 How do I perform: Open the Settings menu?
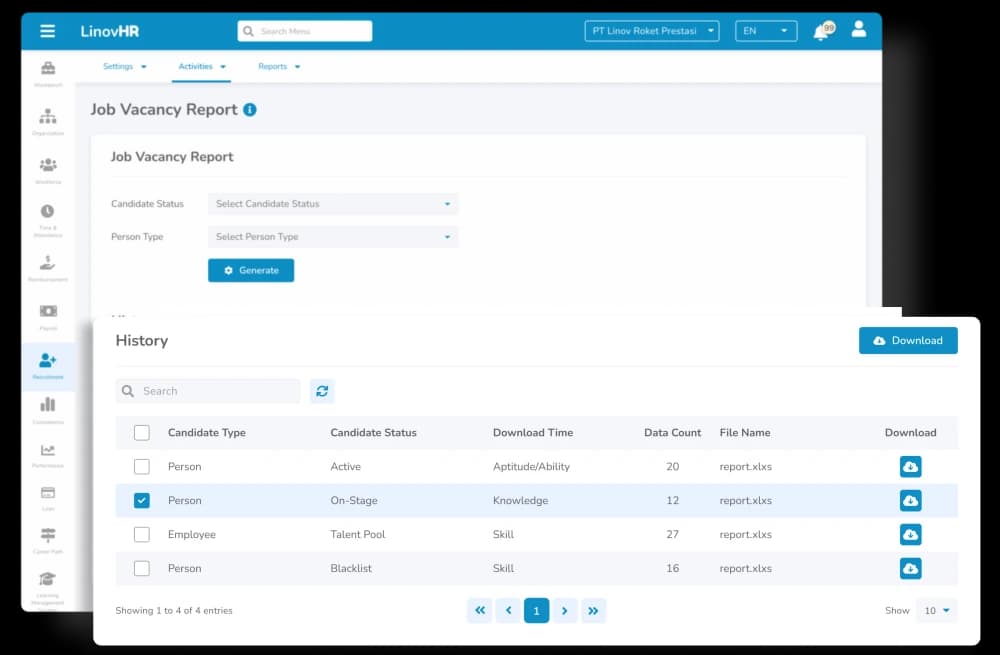[124, 66]
